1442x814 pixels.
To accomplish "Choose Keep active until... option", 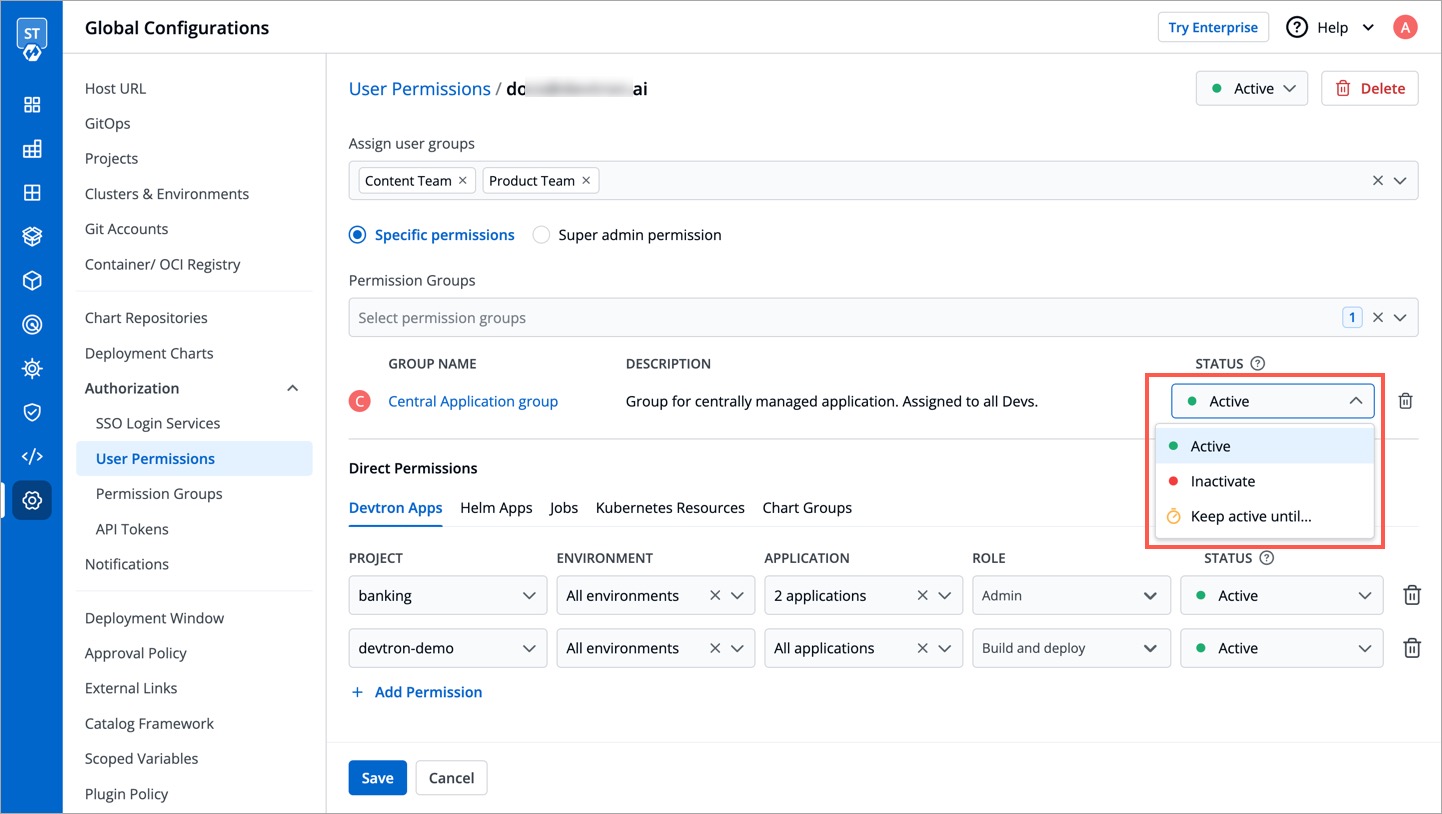I will tap(1264, 517).
